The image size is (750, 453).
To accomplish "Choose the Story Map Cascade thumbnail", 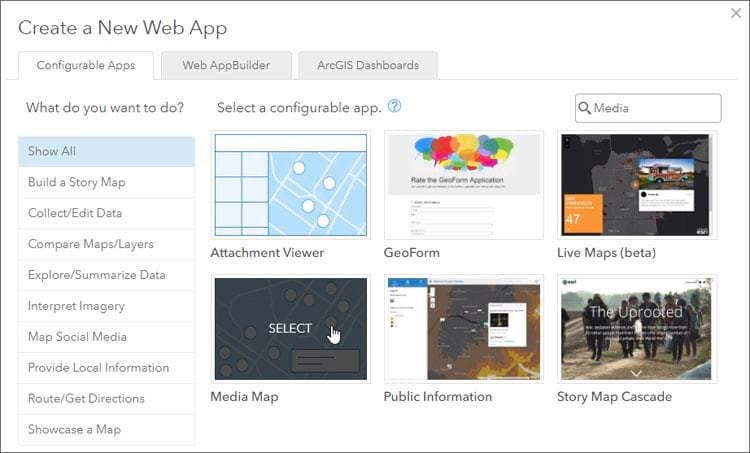I will [637, 329].
